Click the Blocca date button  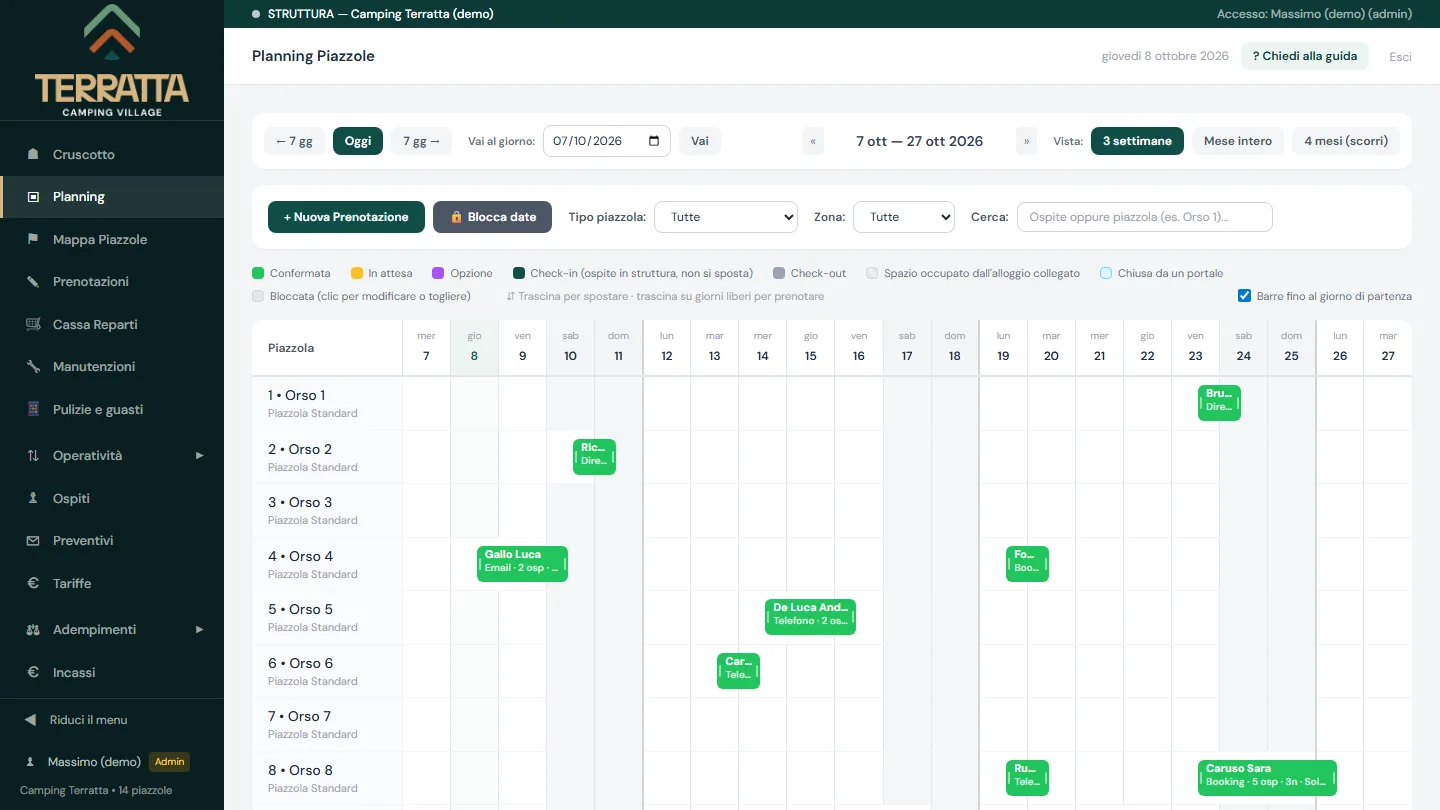tap(492, 217)
